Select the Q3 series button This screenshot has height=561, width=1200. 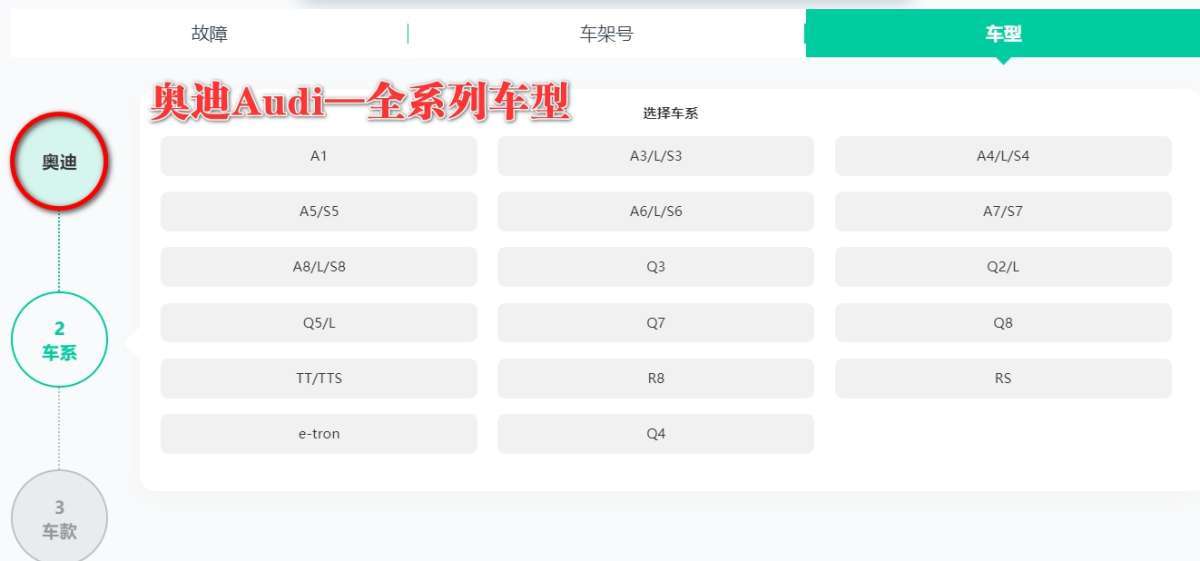click(656, 267)
